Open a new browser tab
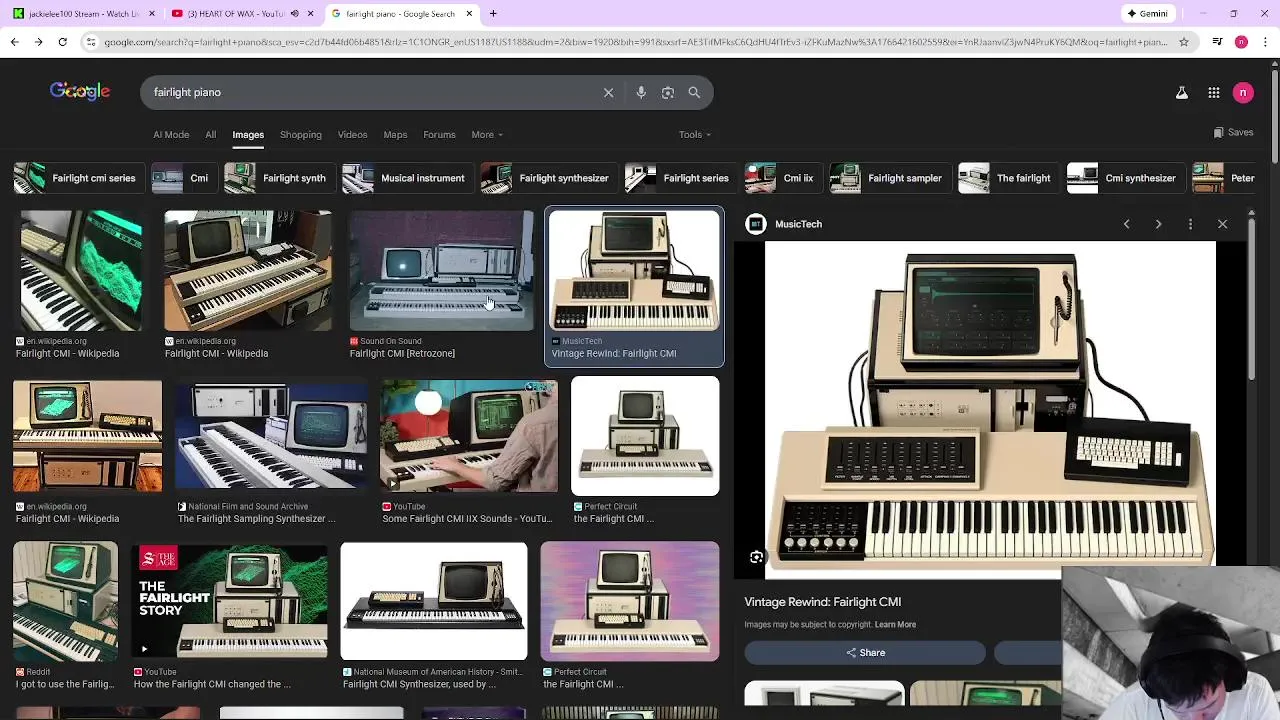The image size is (1280, 720). tap(493, 13)
